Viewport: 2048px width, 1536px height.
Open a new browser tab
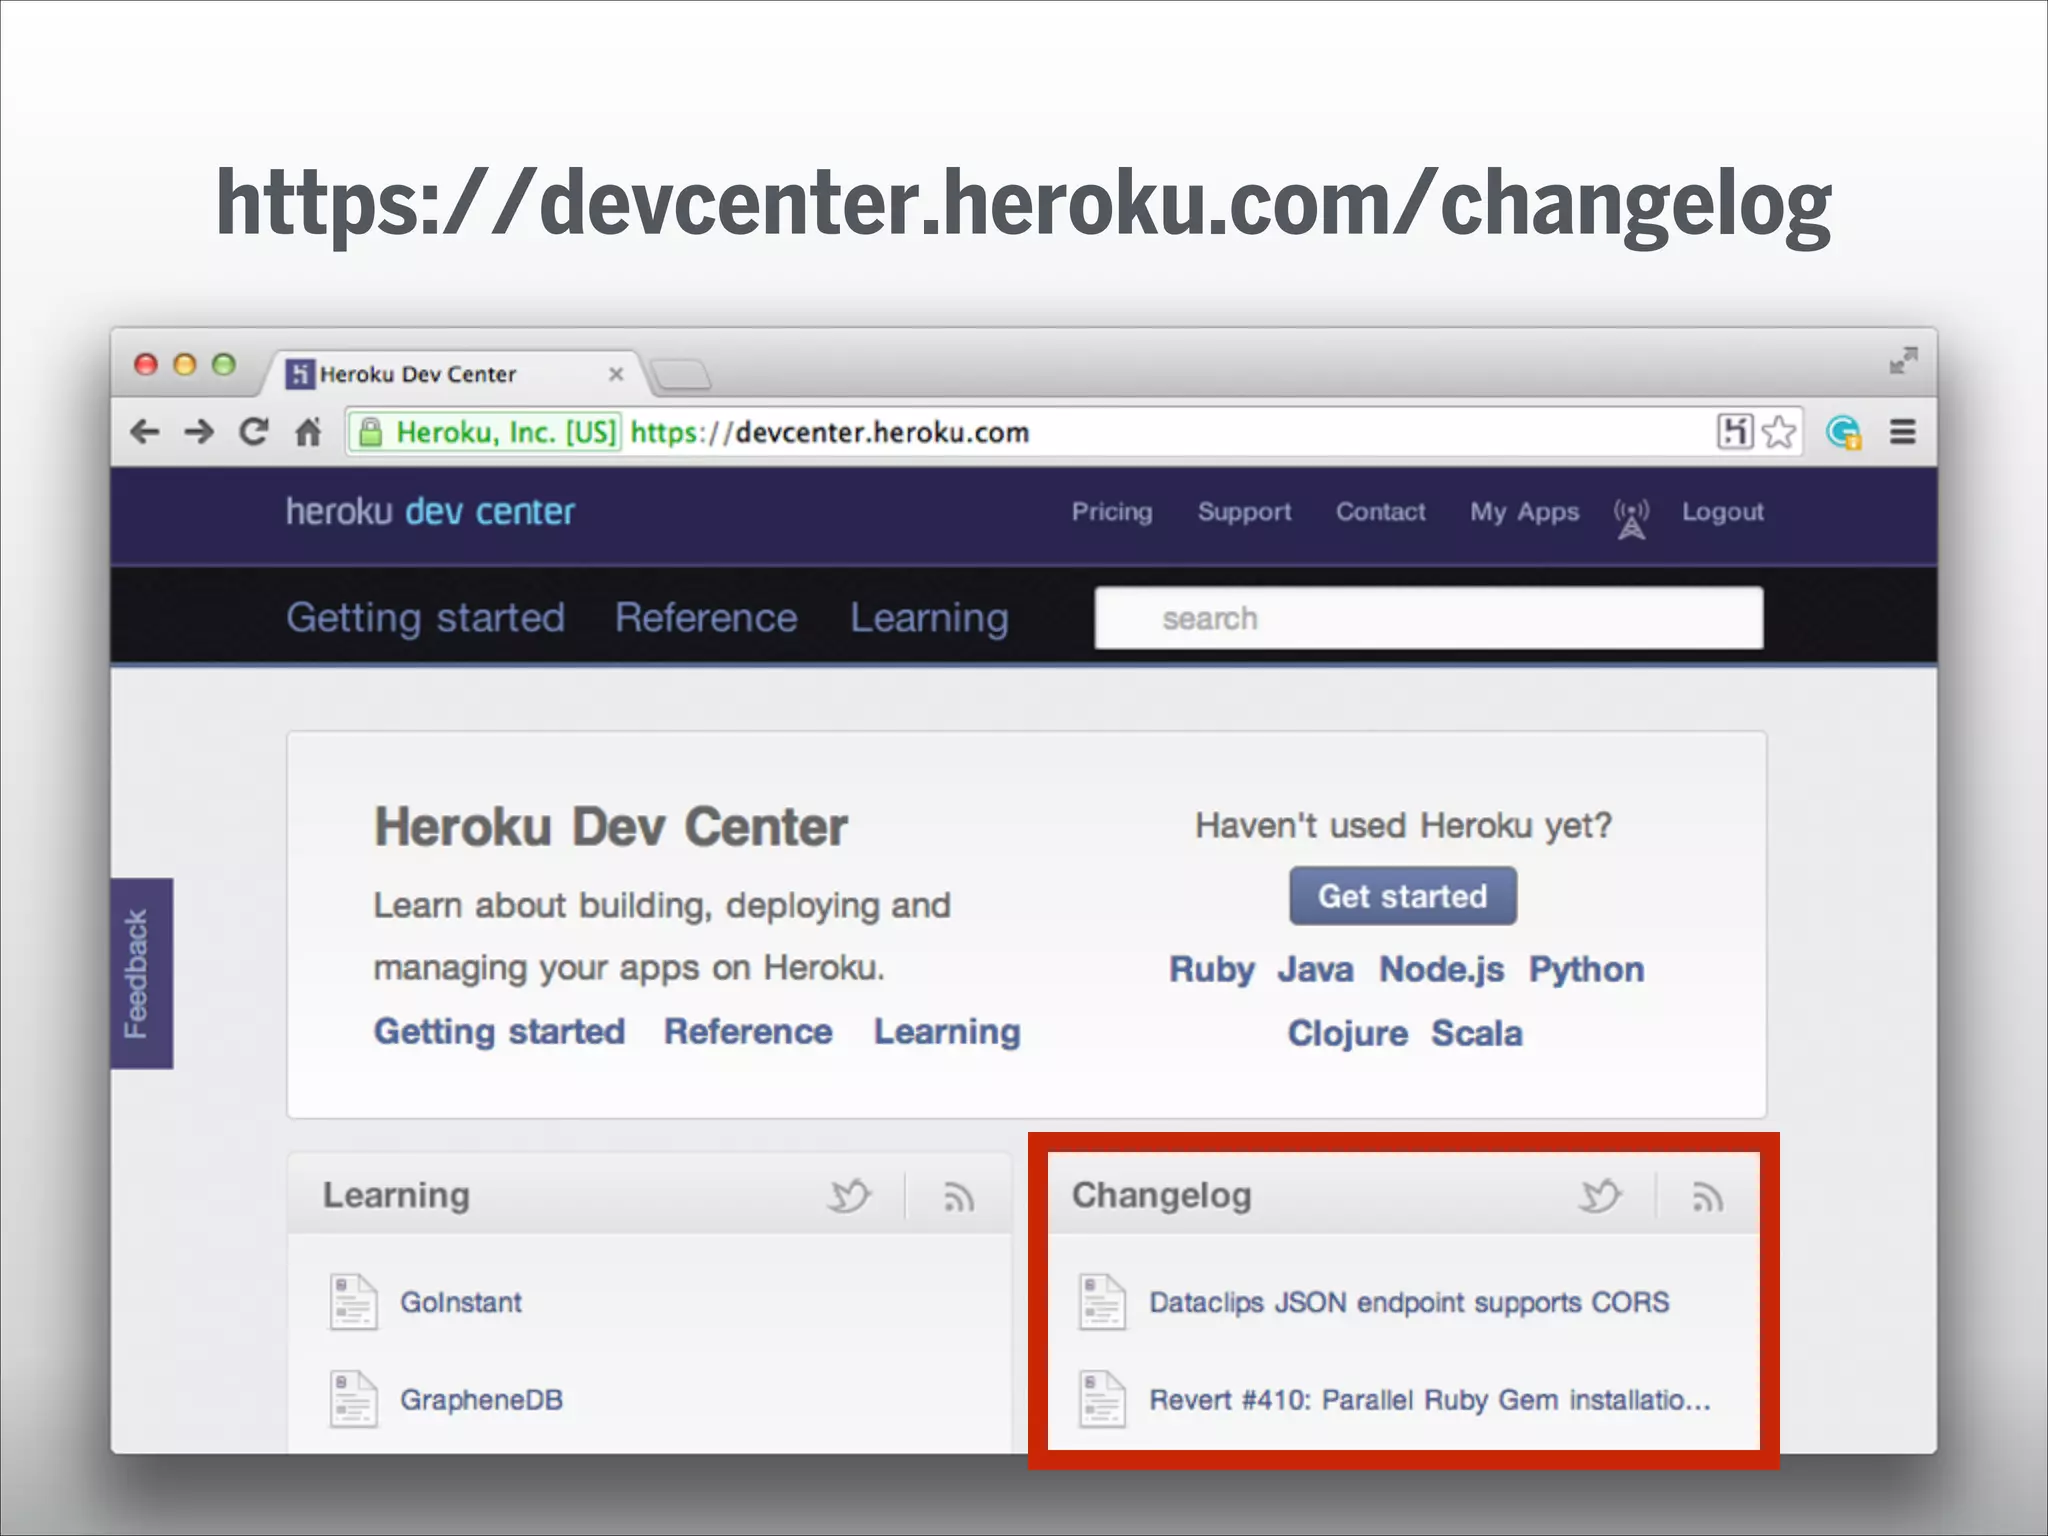(x=680, y=376)
